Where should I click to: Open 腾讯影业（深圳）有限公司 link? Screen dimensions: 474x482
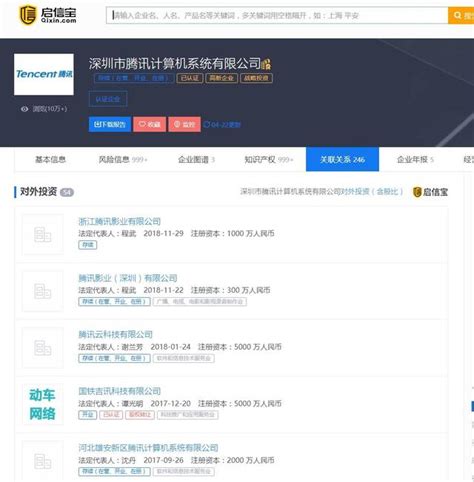click(128, 278)
